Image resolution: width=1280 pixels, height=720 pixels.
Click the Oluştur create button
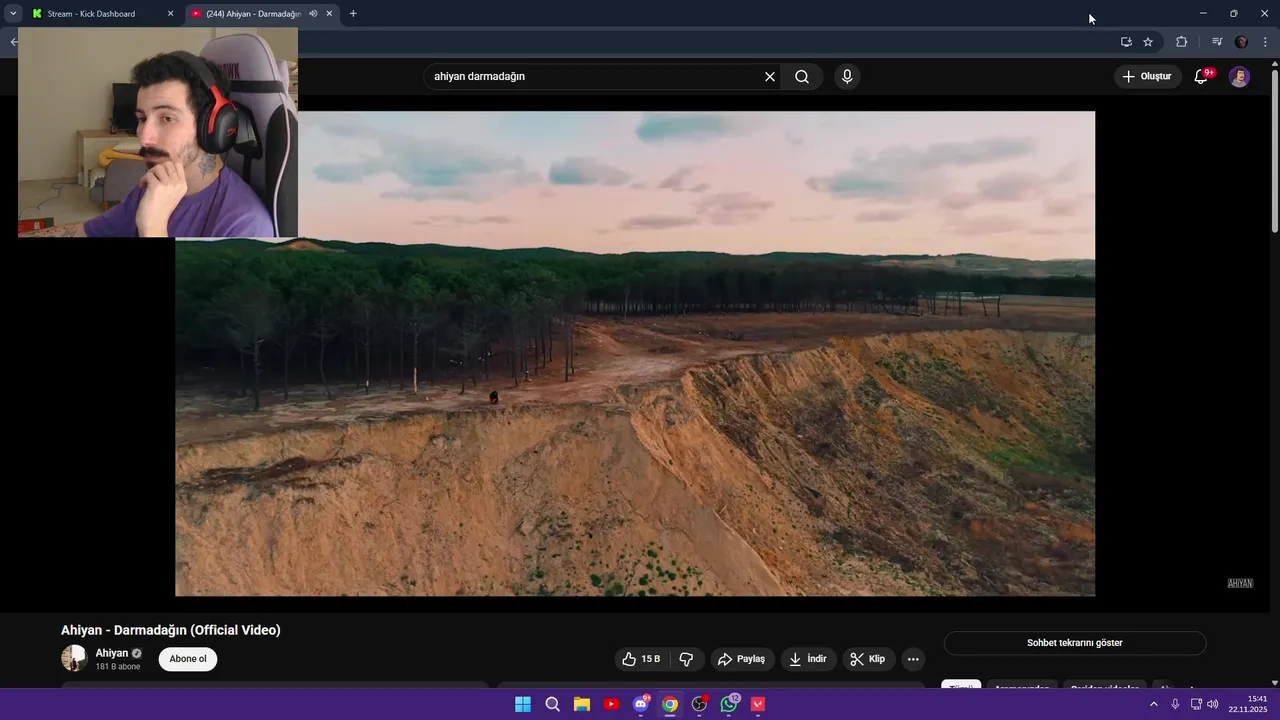1147,77
